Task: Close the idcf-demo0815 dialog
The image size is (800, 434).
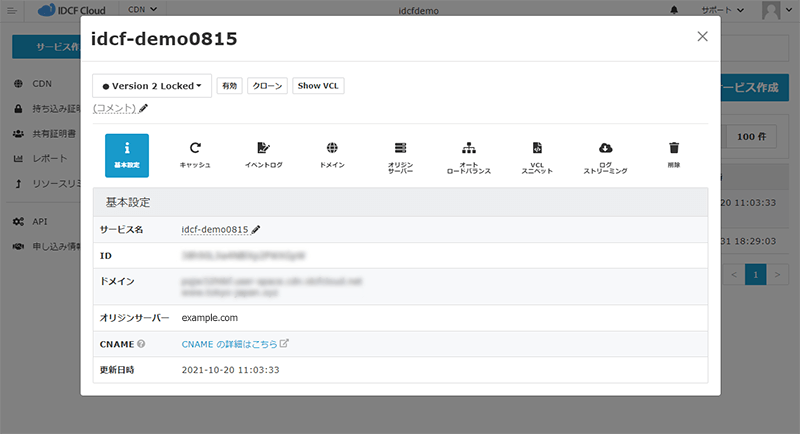Action: pos(702,36)
